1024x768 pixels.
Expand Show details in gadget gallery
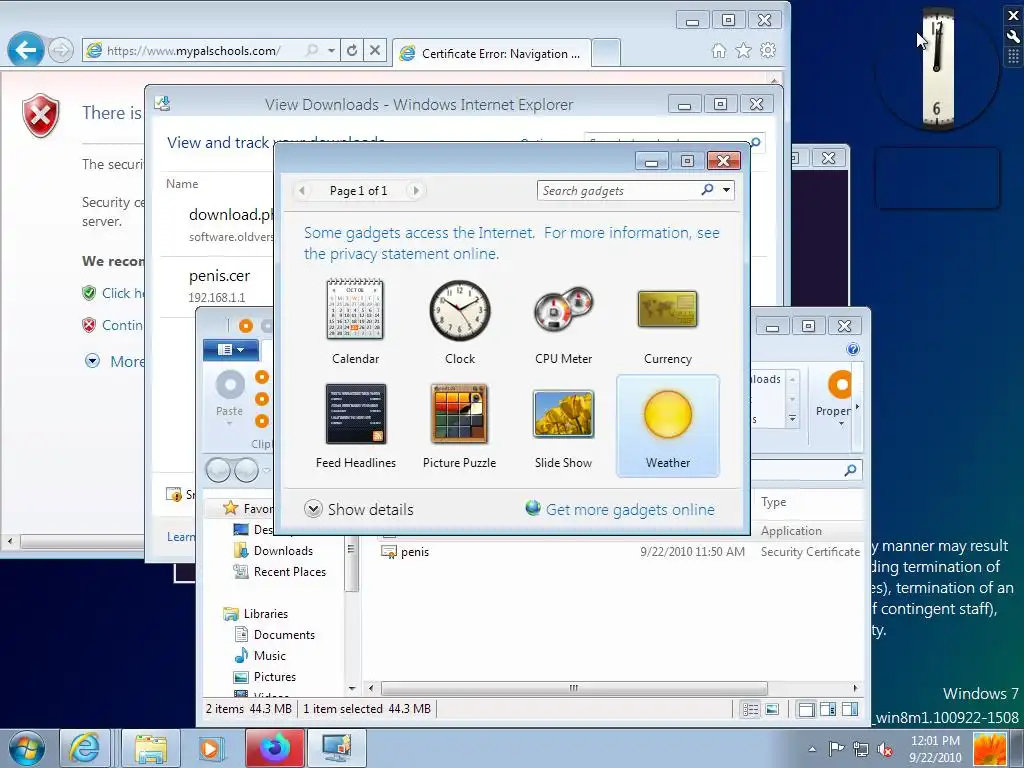coord(359,509)
